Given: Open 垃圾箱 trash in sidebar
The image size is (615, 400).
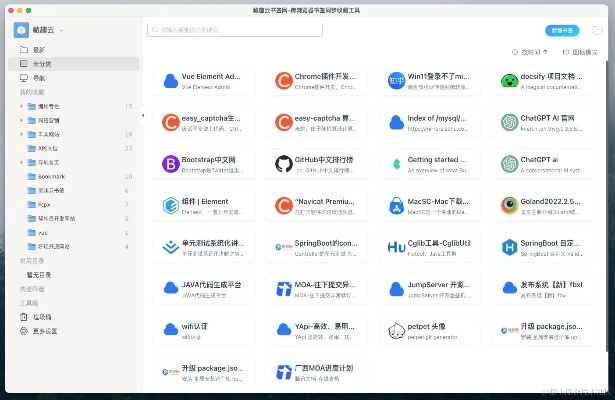Looking at the screenshot, I should tap(41, 317).
